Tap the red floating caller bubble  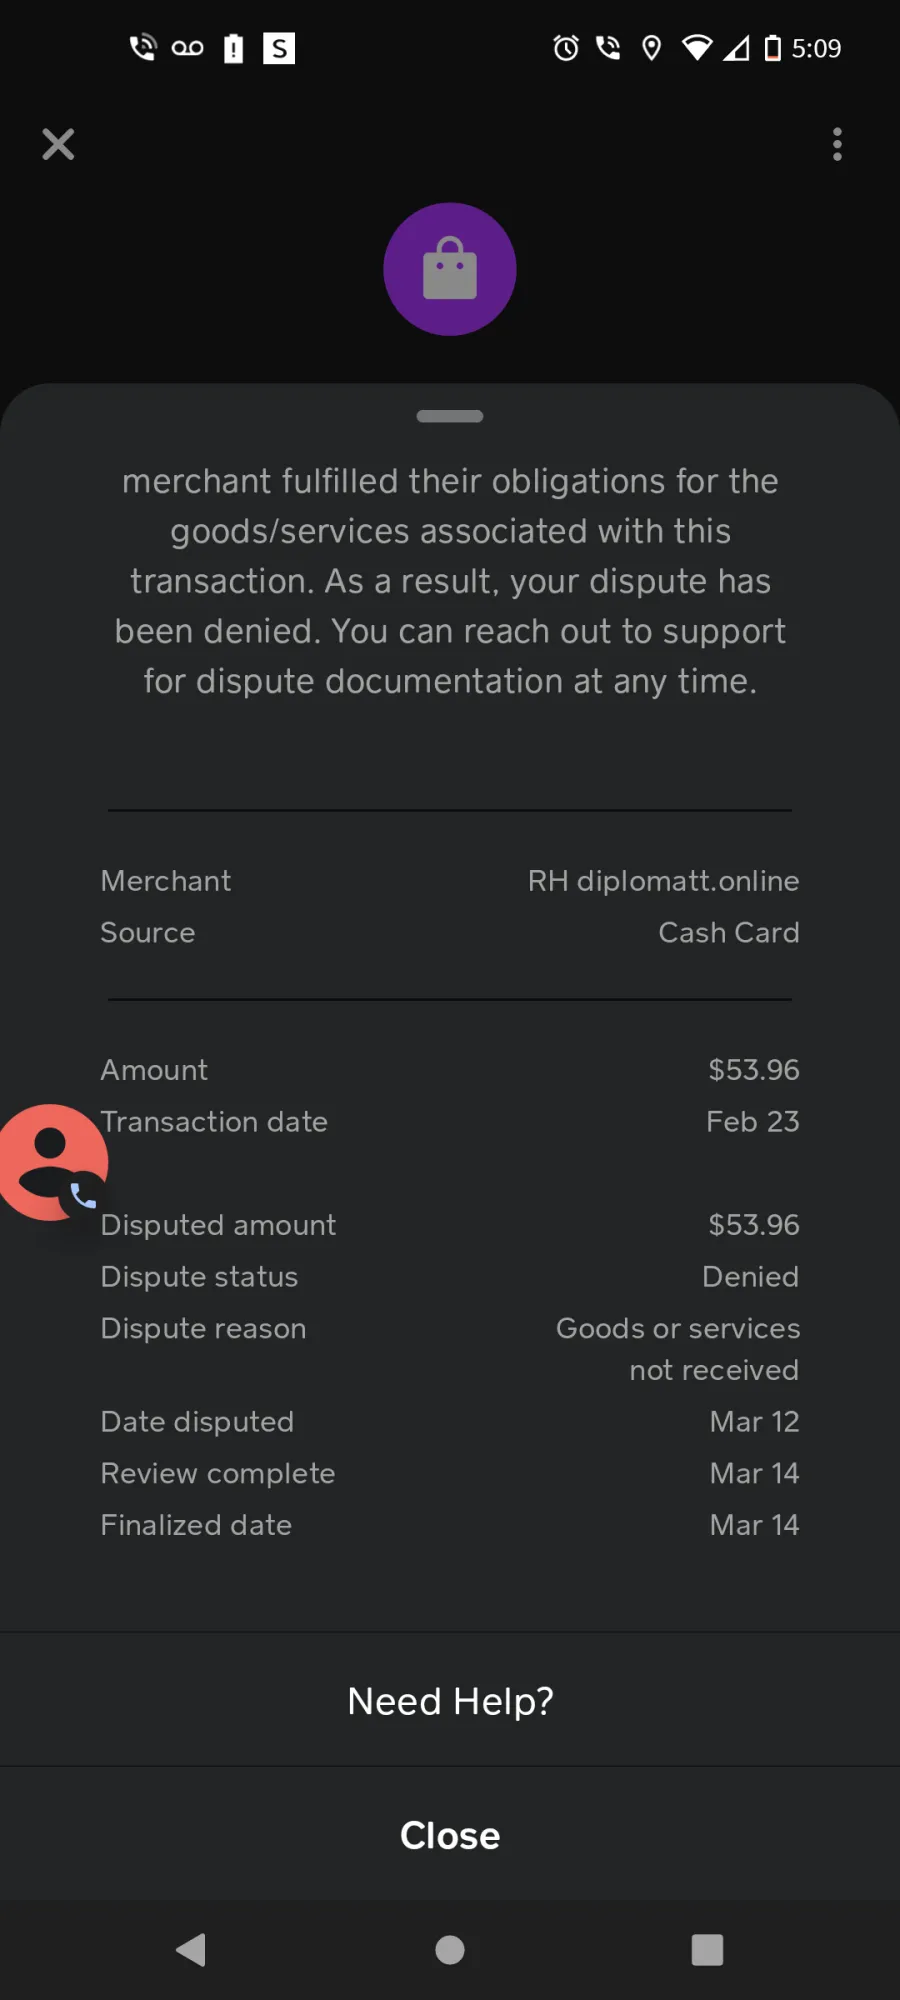click(50, 1162)
